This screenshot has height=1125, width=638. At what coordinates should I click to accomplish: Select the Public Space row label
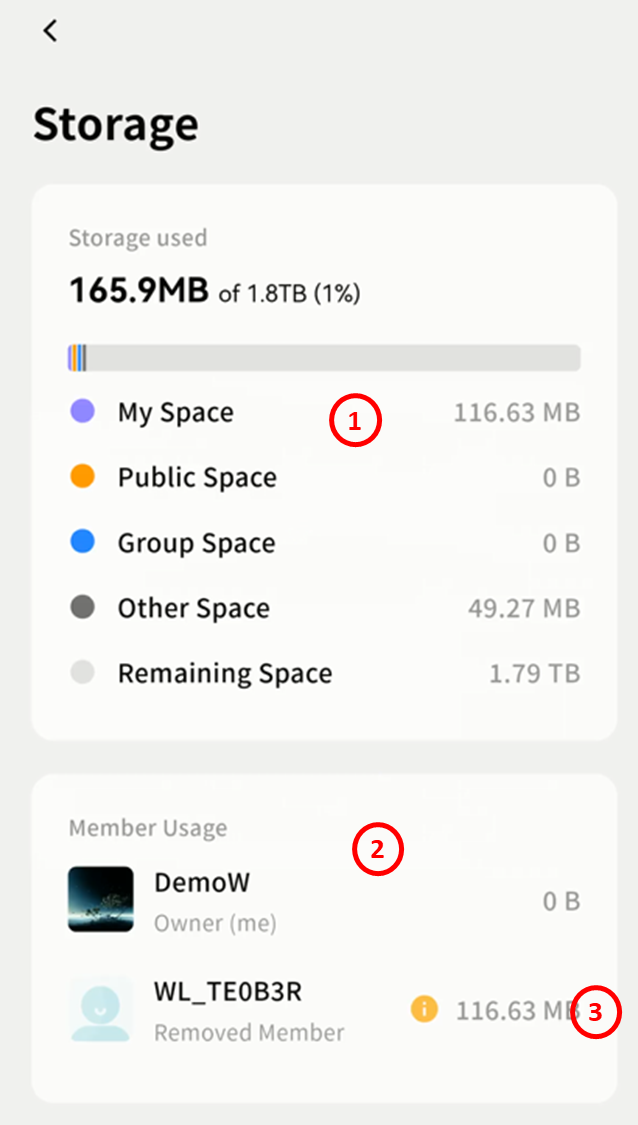click(197, 478)
